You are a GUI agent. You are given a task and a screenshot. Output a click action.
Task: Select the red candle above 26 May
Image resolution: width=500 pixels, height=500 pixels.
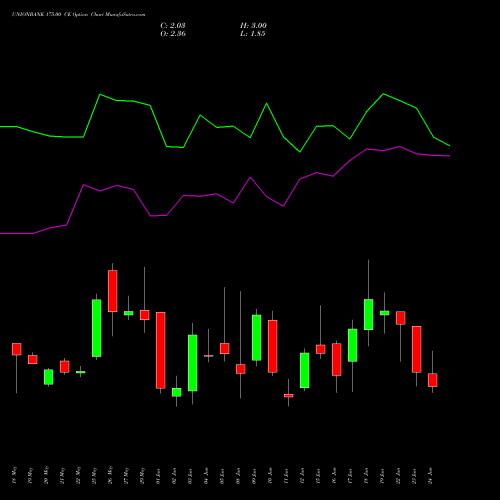point(113,291)
